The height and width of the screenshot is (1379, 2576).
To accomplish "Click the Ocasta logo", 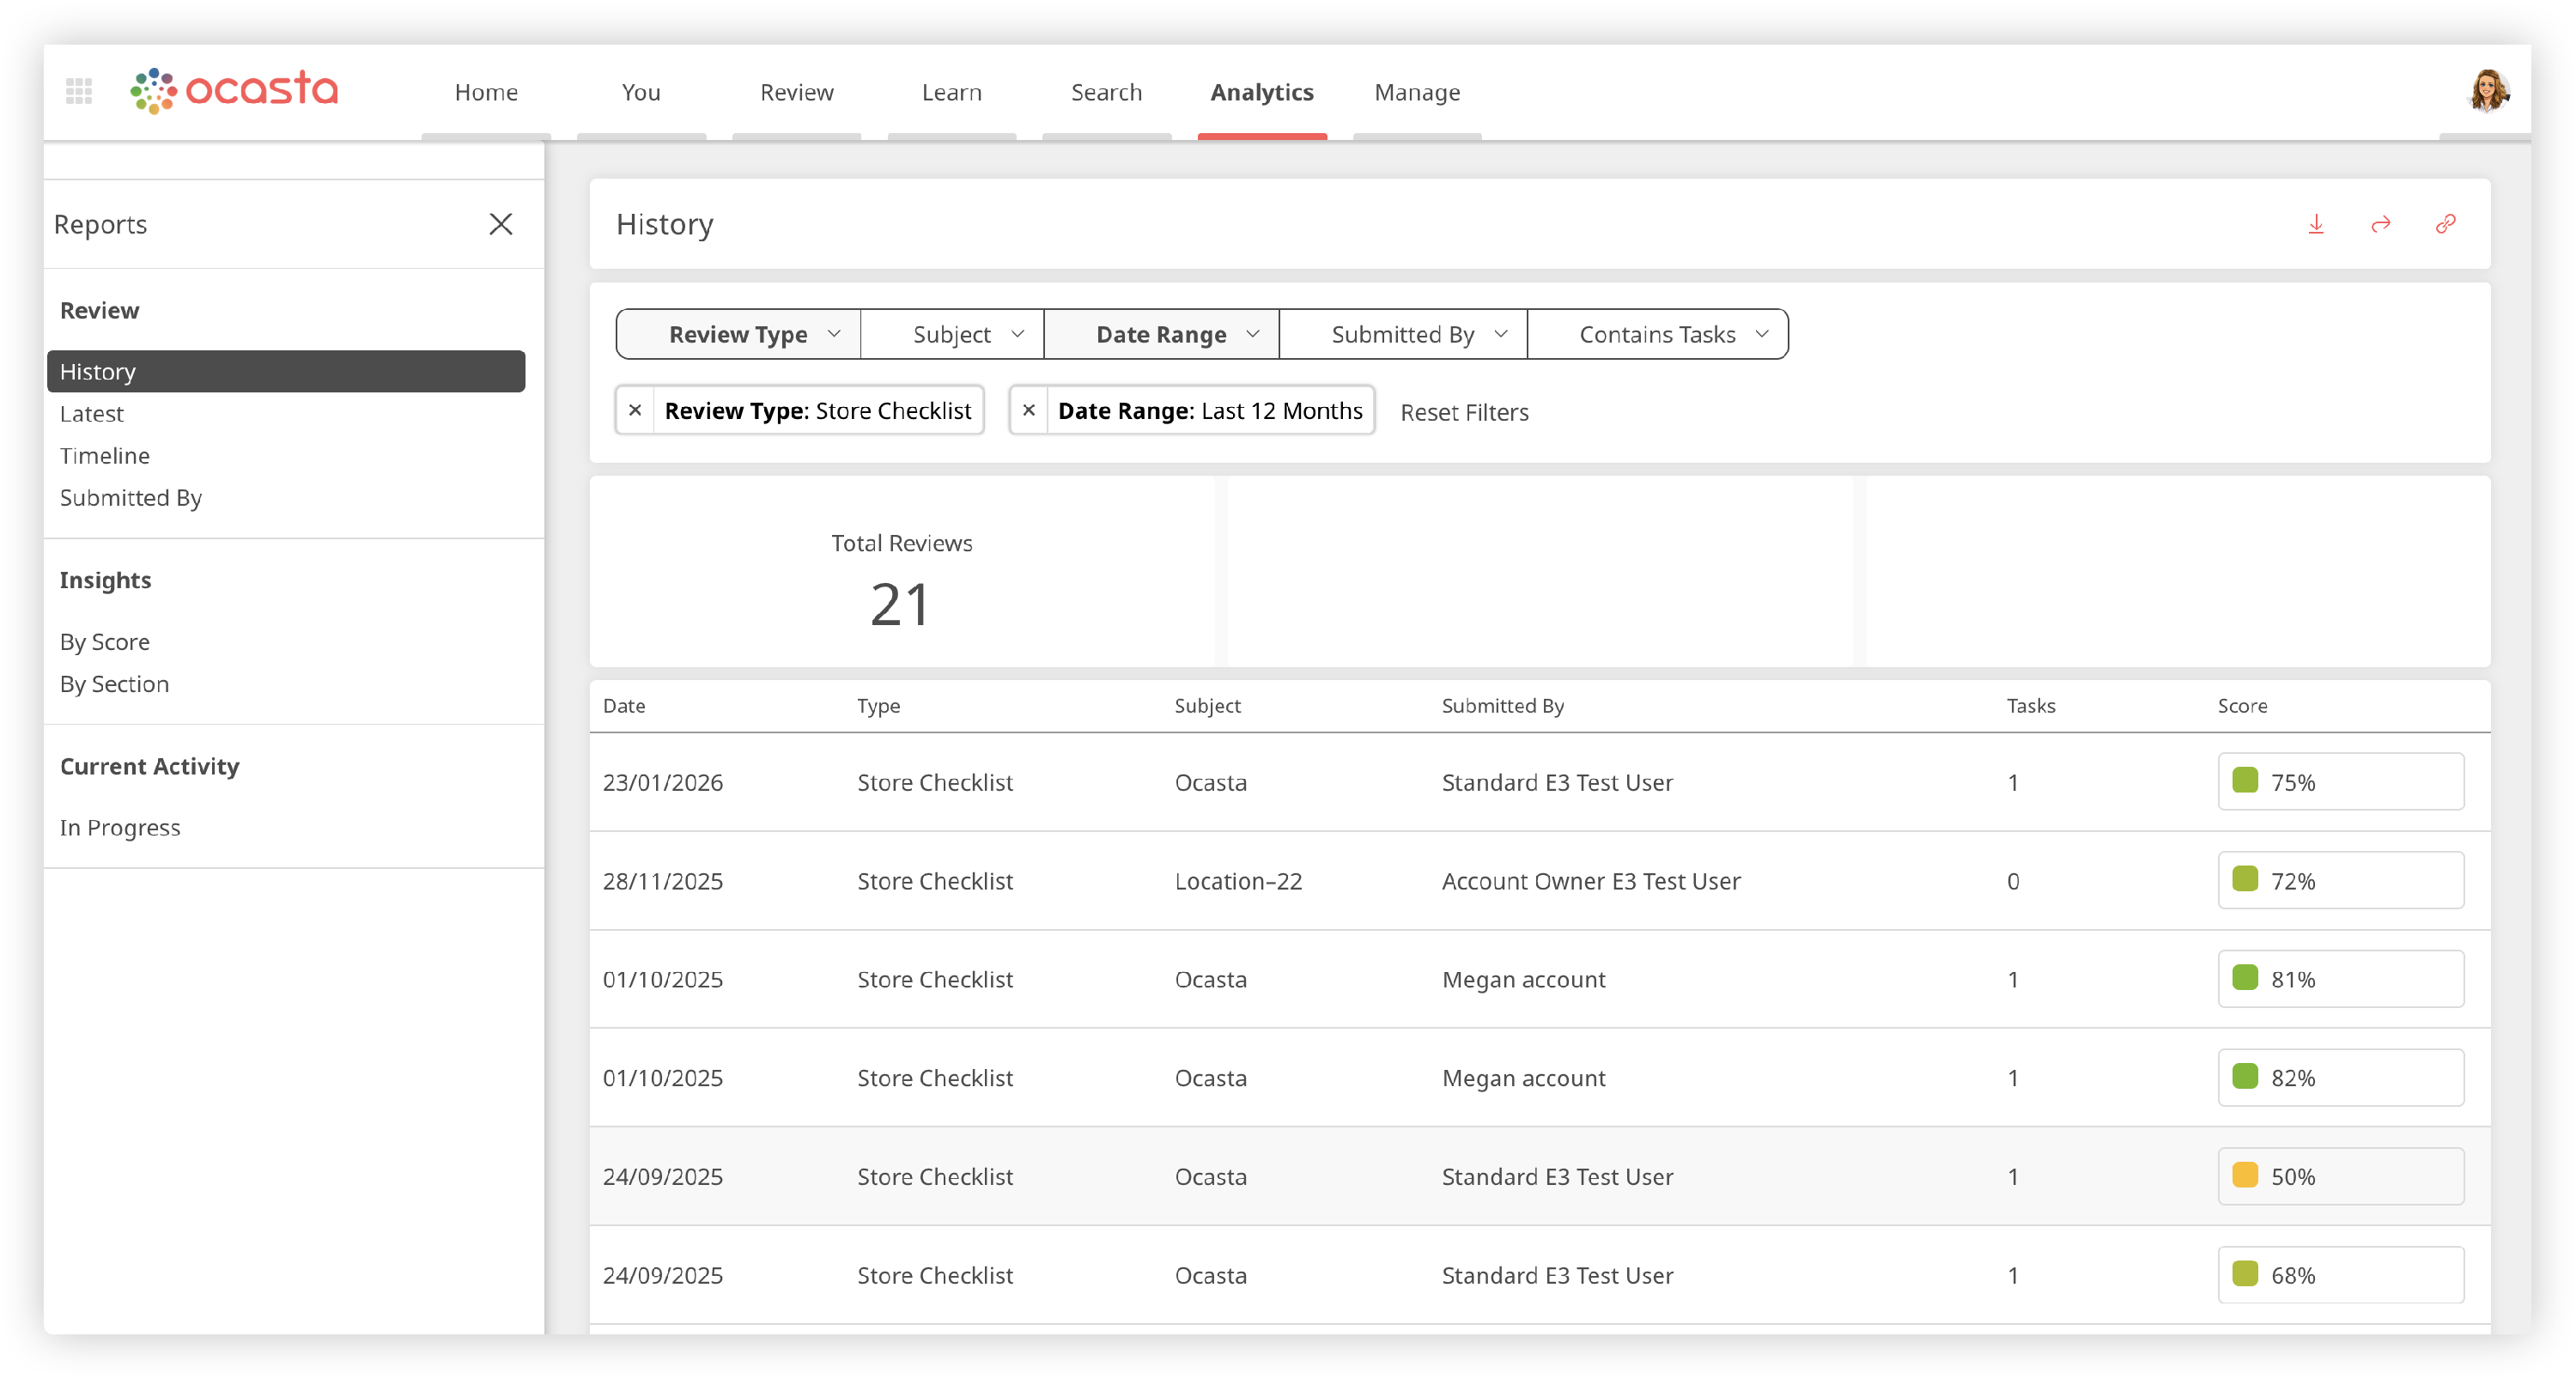I will tap(235, 90).
